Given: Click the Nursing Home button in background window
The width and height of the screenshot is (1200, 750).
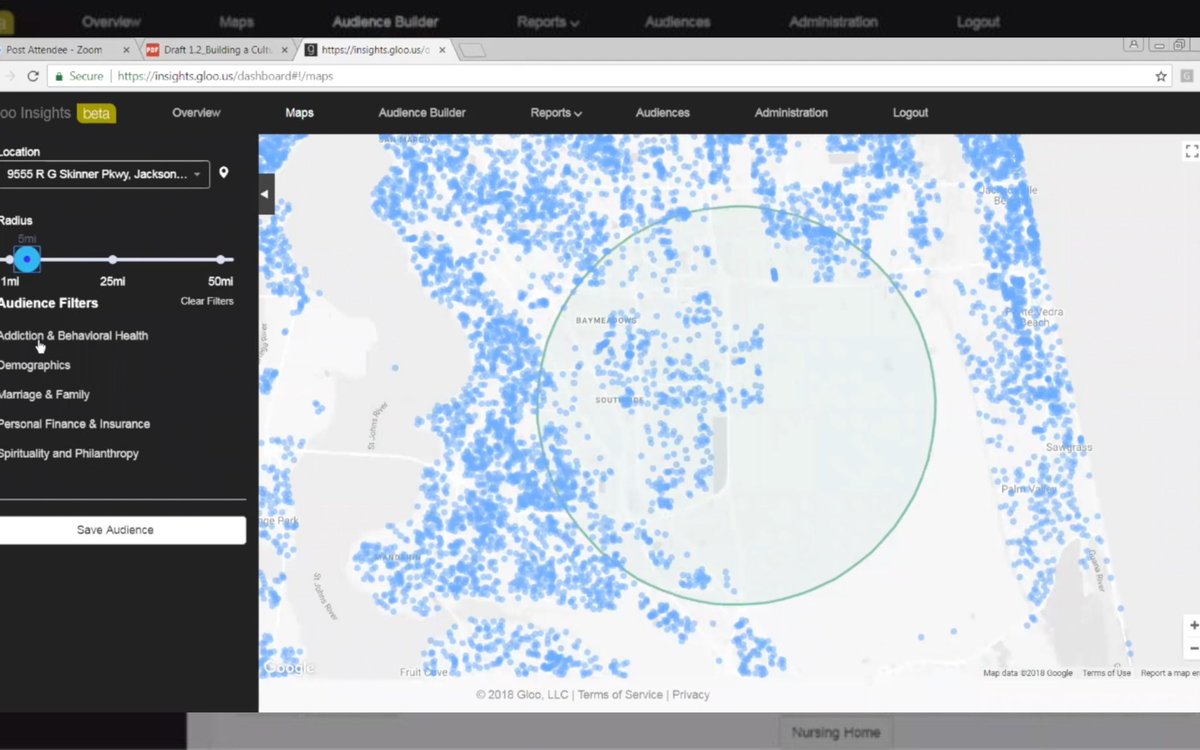Looking at the screenshot, I should coord(836,732).
